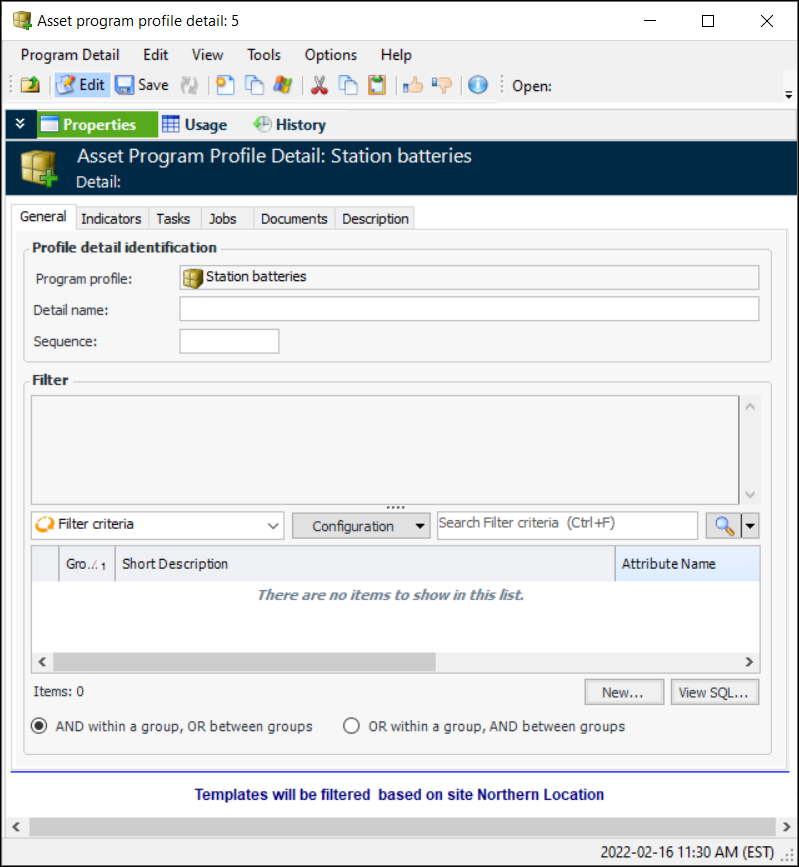Open search options dropdown arrow beside magnifier
The height and width of the screenshot is (867, 799).
[x=750, y=525]
